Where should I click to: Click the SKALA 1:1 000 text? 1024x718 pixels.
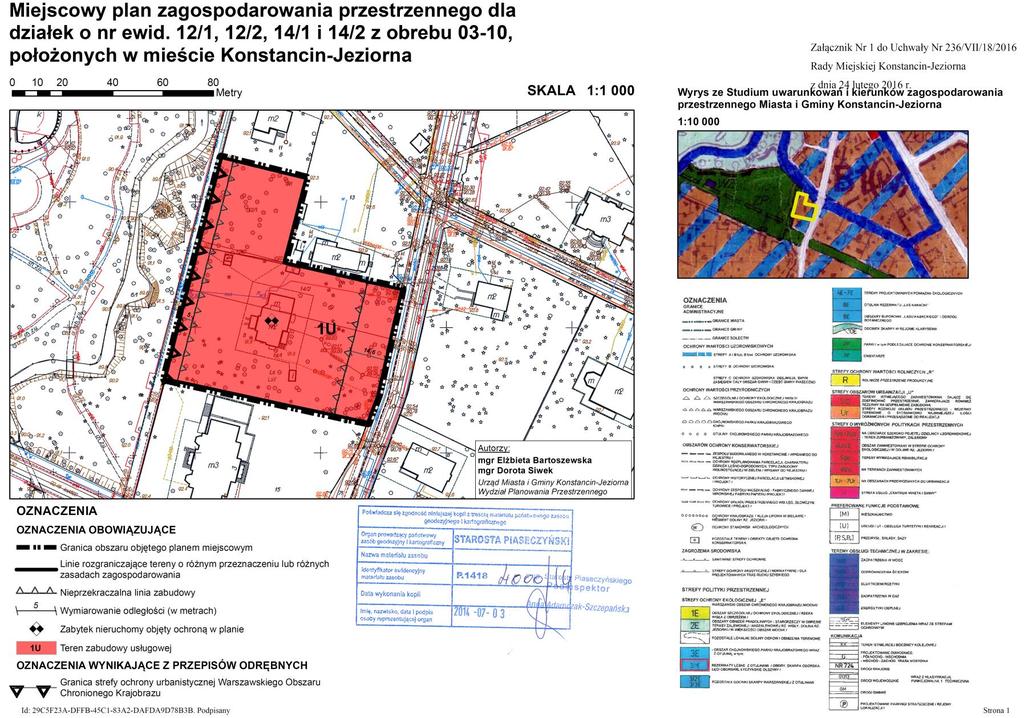click(581, 91)
